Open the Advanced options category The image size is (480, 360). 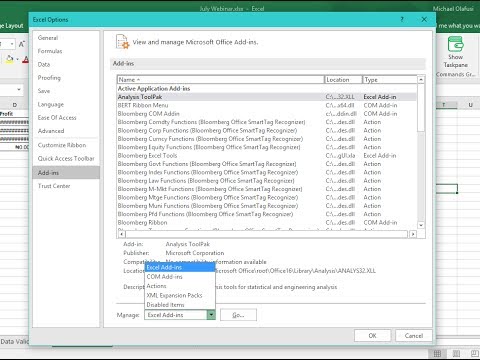[x=66, y=131]
